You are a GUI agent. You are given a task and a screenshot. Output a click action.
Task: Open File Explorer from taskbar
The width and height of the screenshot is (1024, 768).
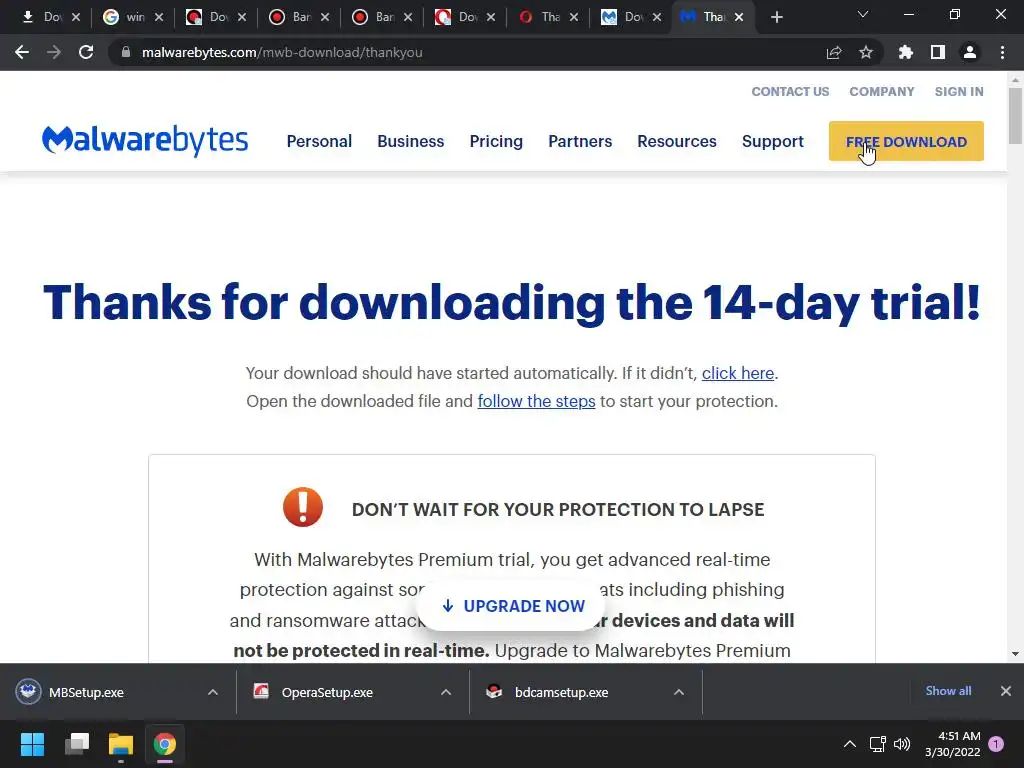[121, 744]
